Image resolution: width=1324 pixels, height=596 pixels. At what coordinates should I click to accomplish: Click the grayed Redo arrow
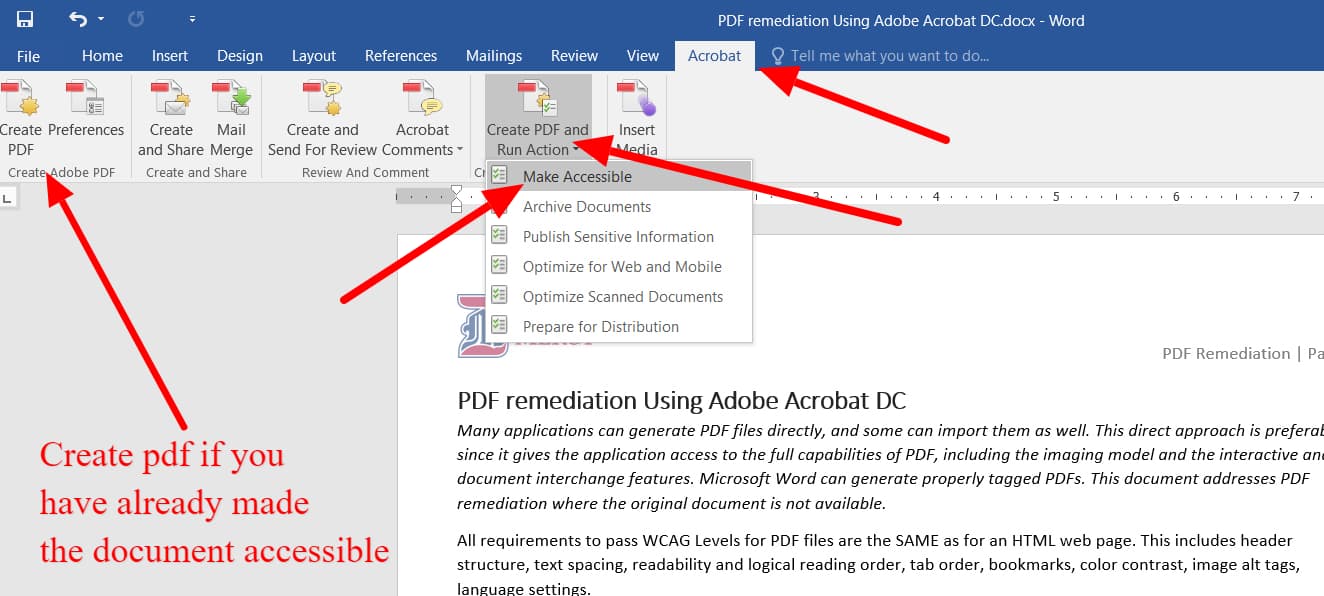point(137,19)
